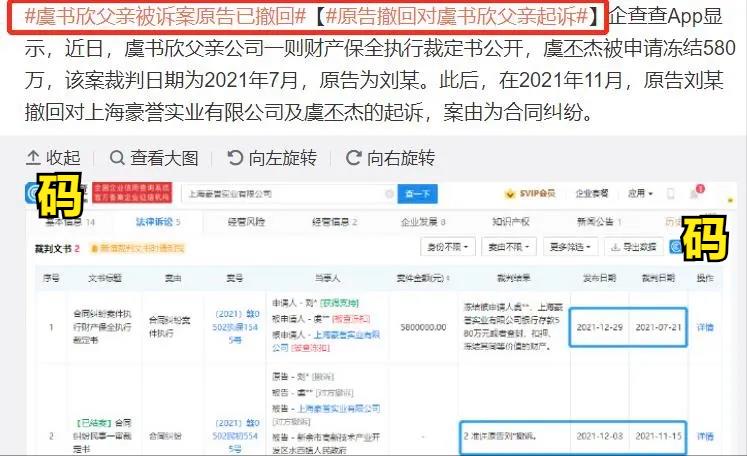
Task: Click the 导出数据 export button
Action: click(x=634, y=247)
